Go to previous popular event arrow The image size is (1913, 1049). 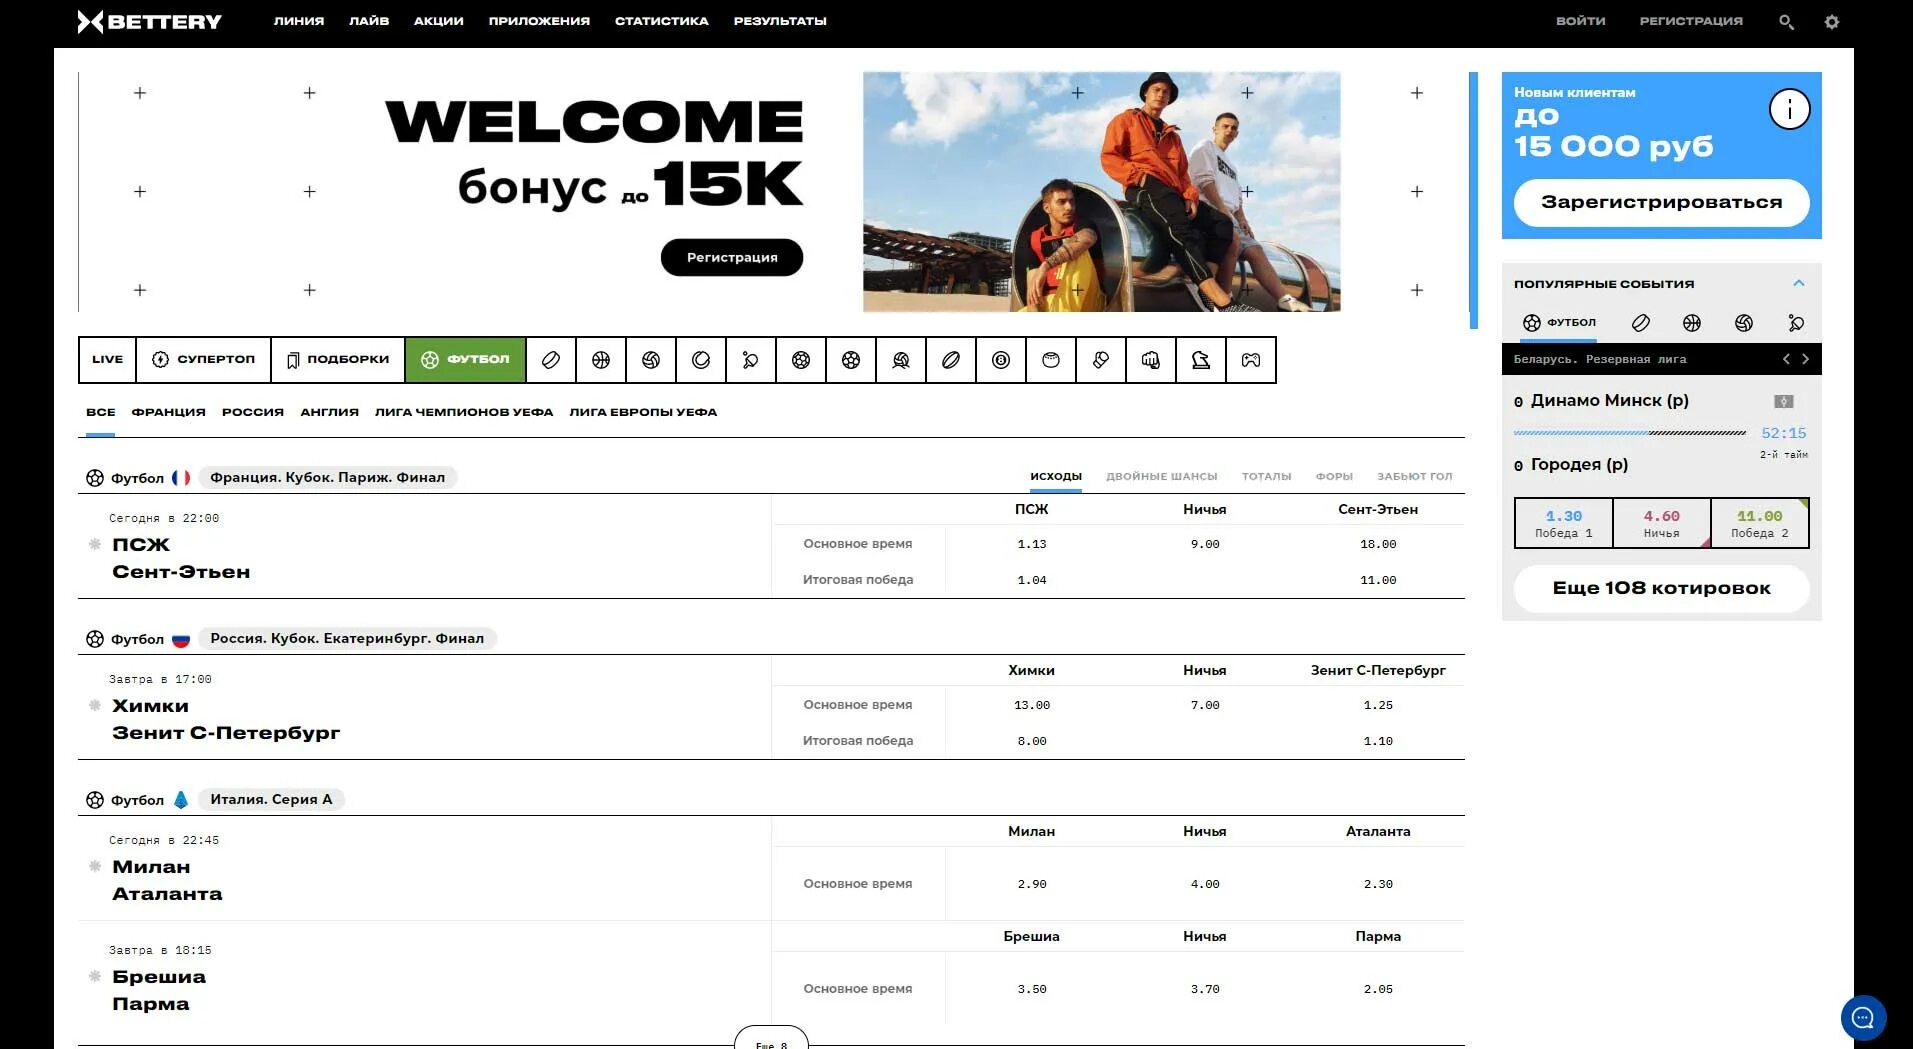1786,359
